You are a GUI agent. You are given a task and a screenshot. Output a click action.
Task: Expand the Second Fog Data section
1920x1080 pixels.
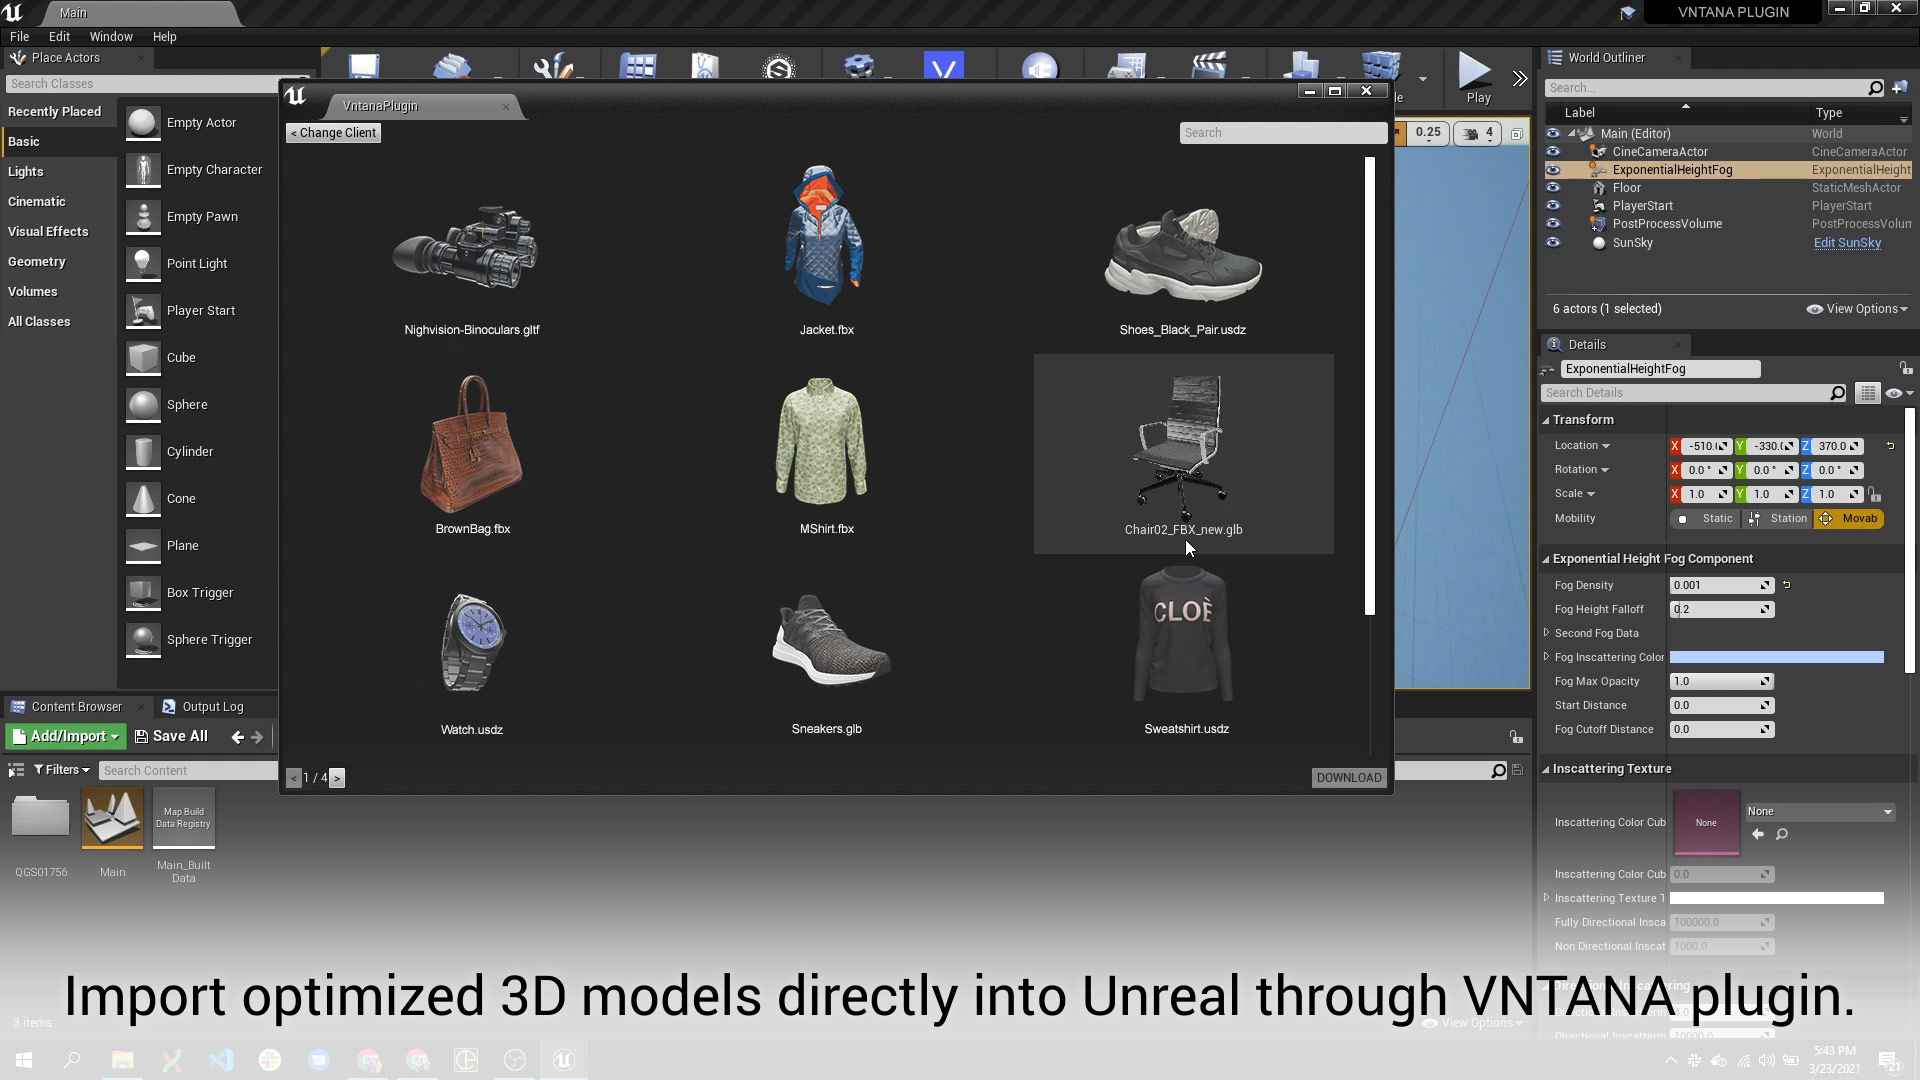coord(1547,633)
